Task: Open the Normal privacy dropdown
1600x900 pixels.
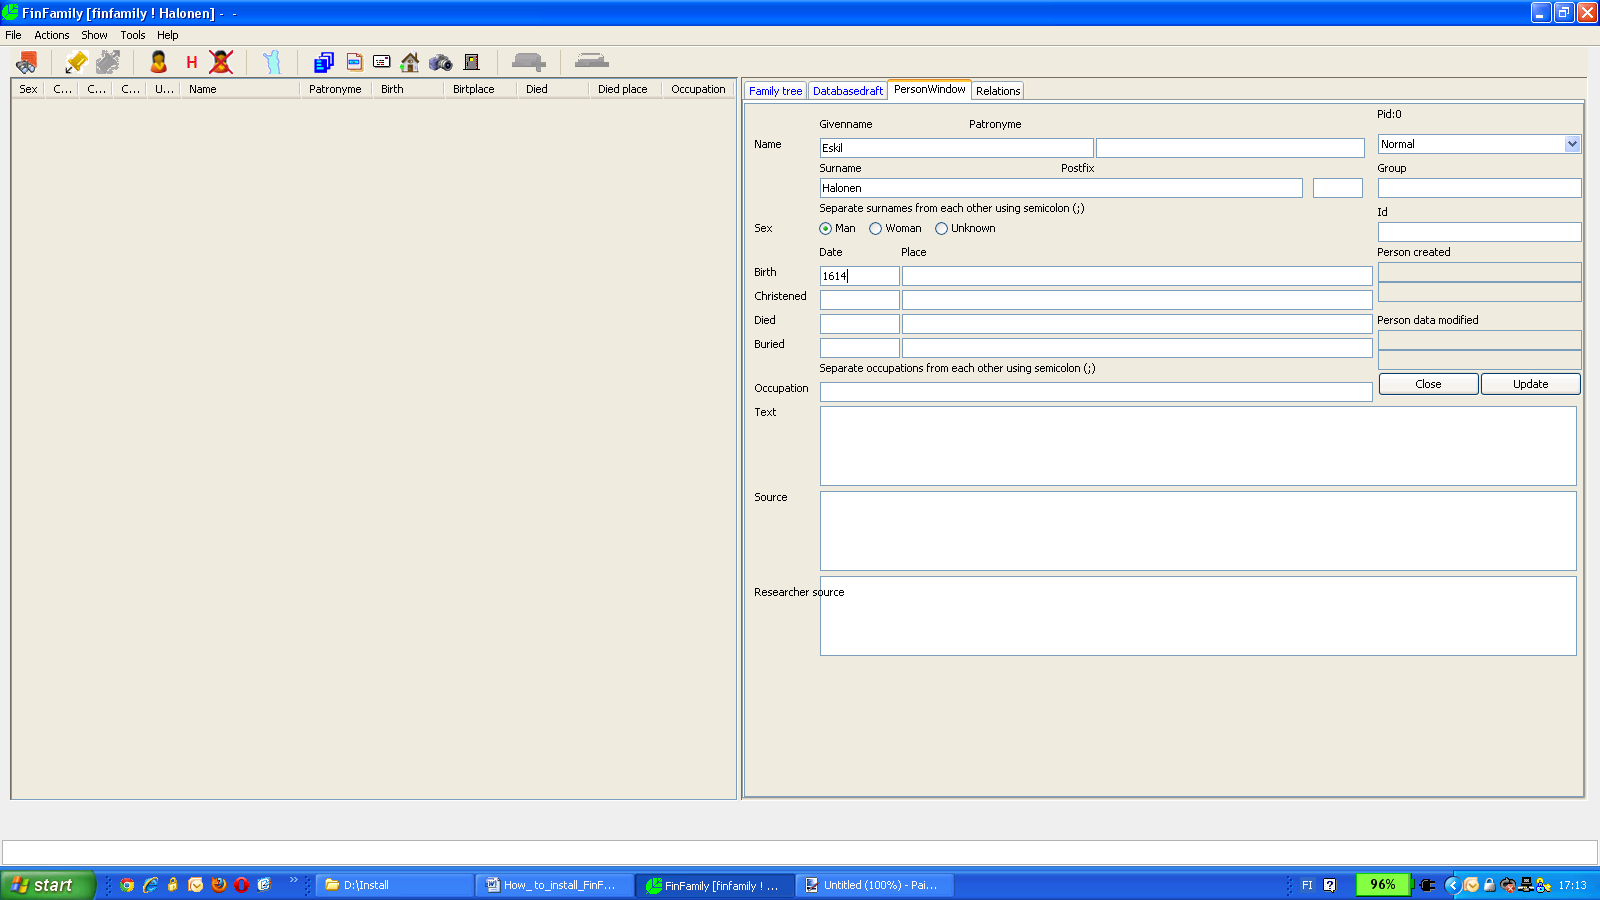Action: 1479,144
